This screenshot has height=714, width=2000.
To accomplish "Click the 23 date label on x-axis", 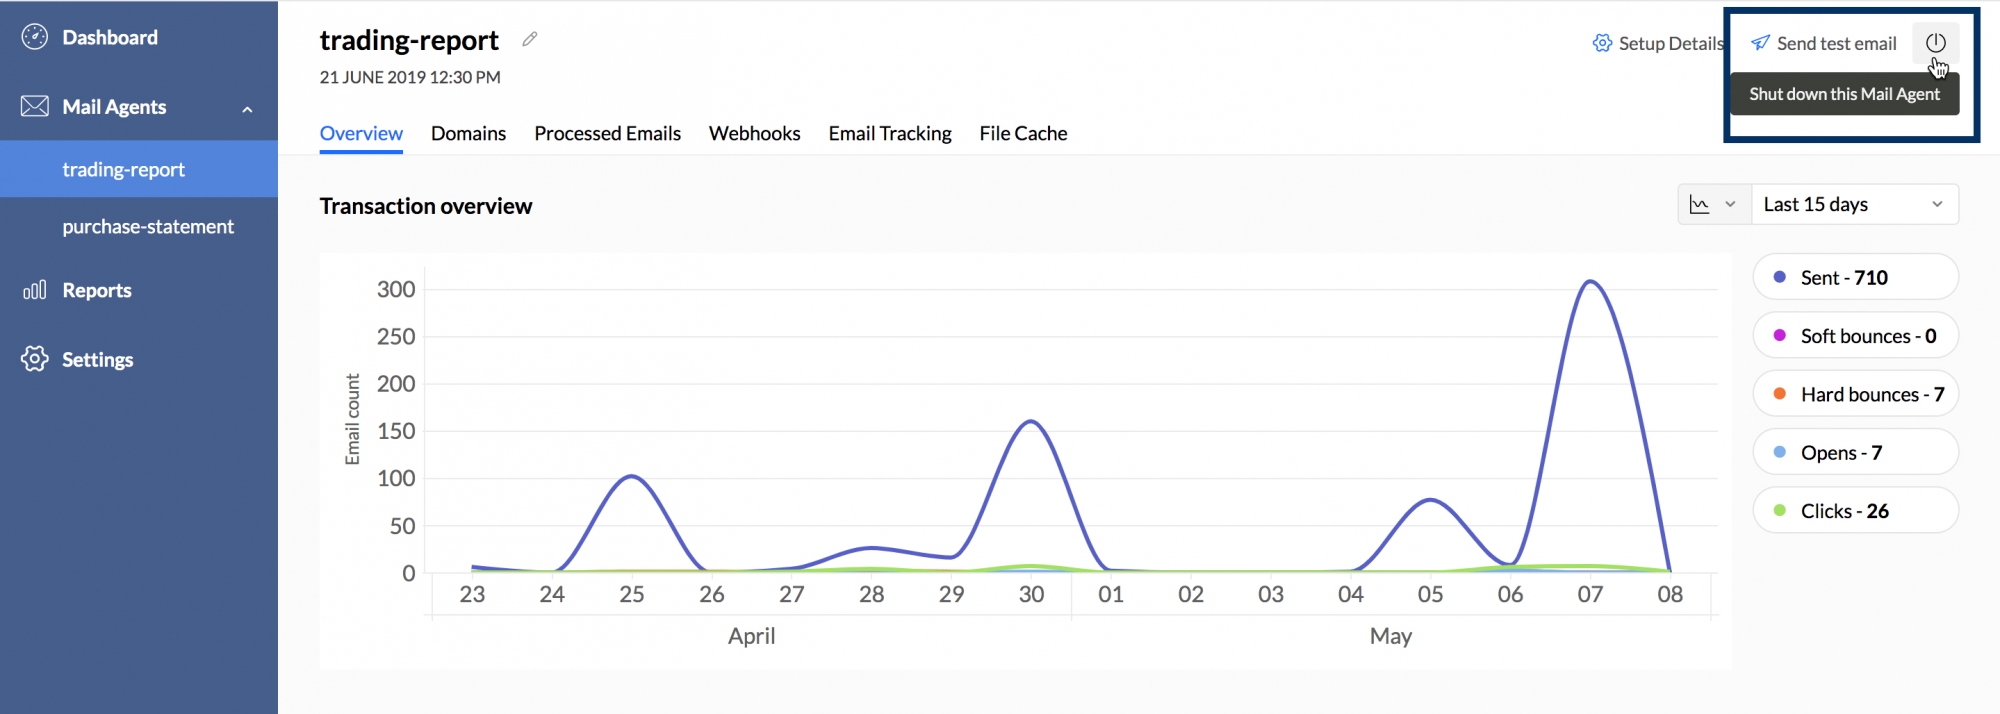I will (x=472, y=594).
